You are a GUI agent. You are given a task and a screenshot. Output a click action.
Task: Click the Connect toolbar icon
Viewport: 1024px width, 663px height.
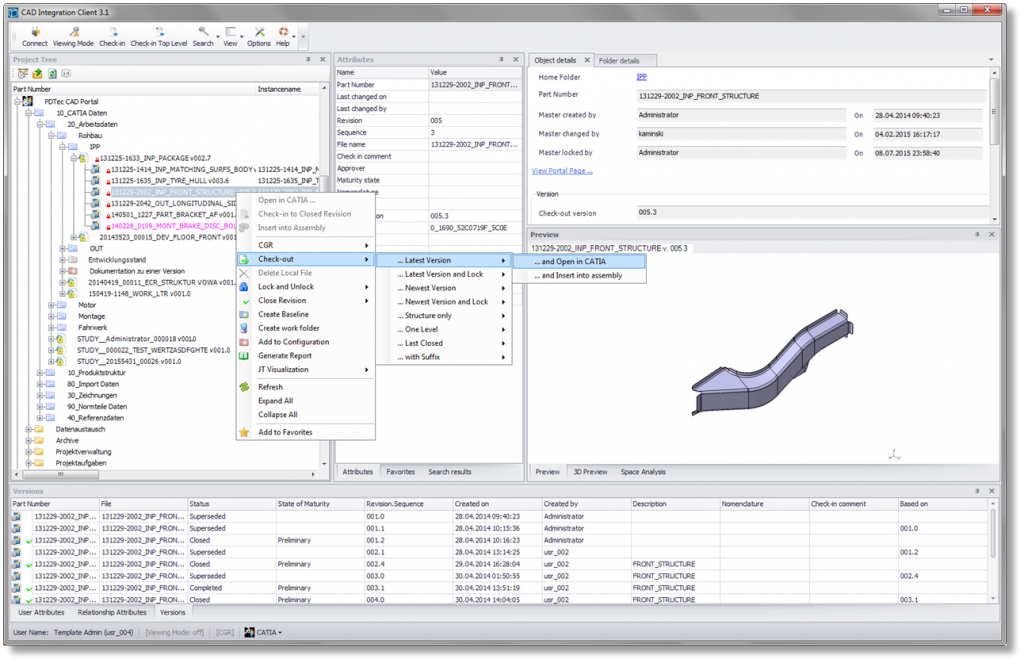point(34,32)
